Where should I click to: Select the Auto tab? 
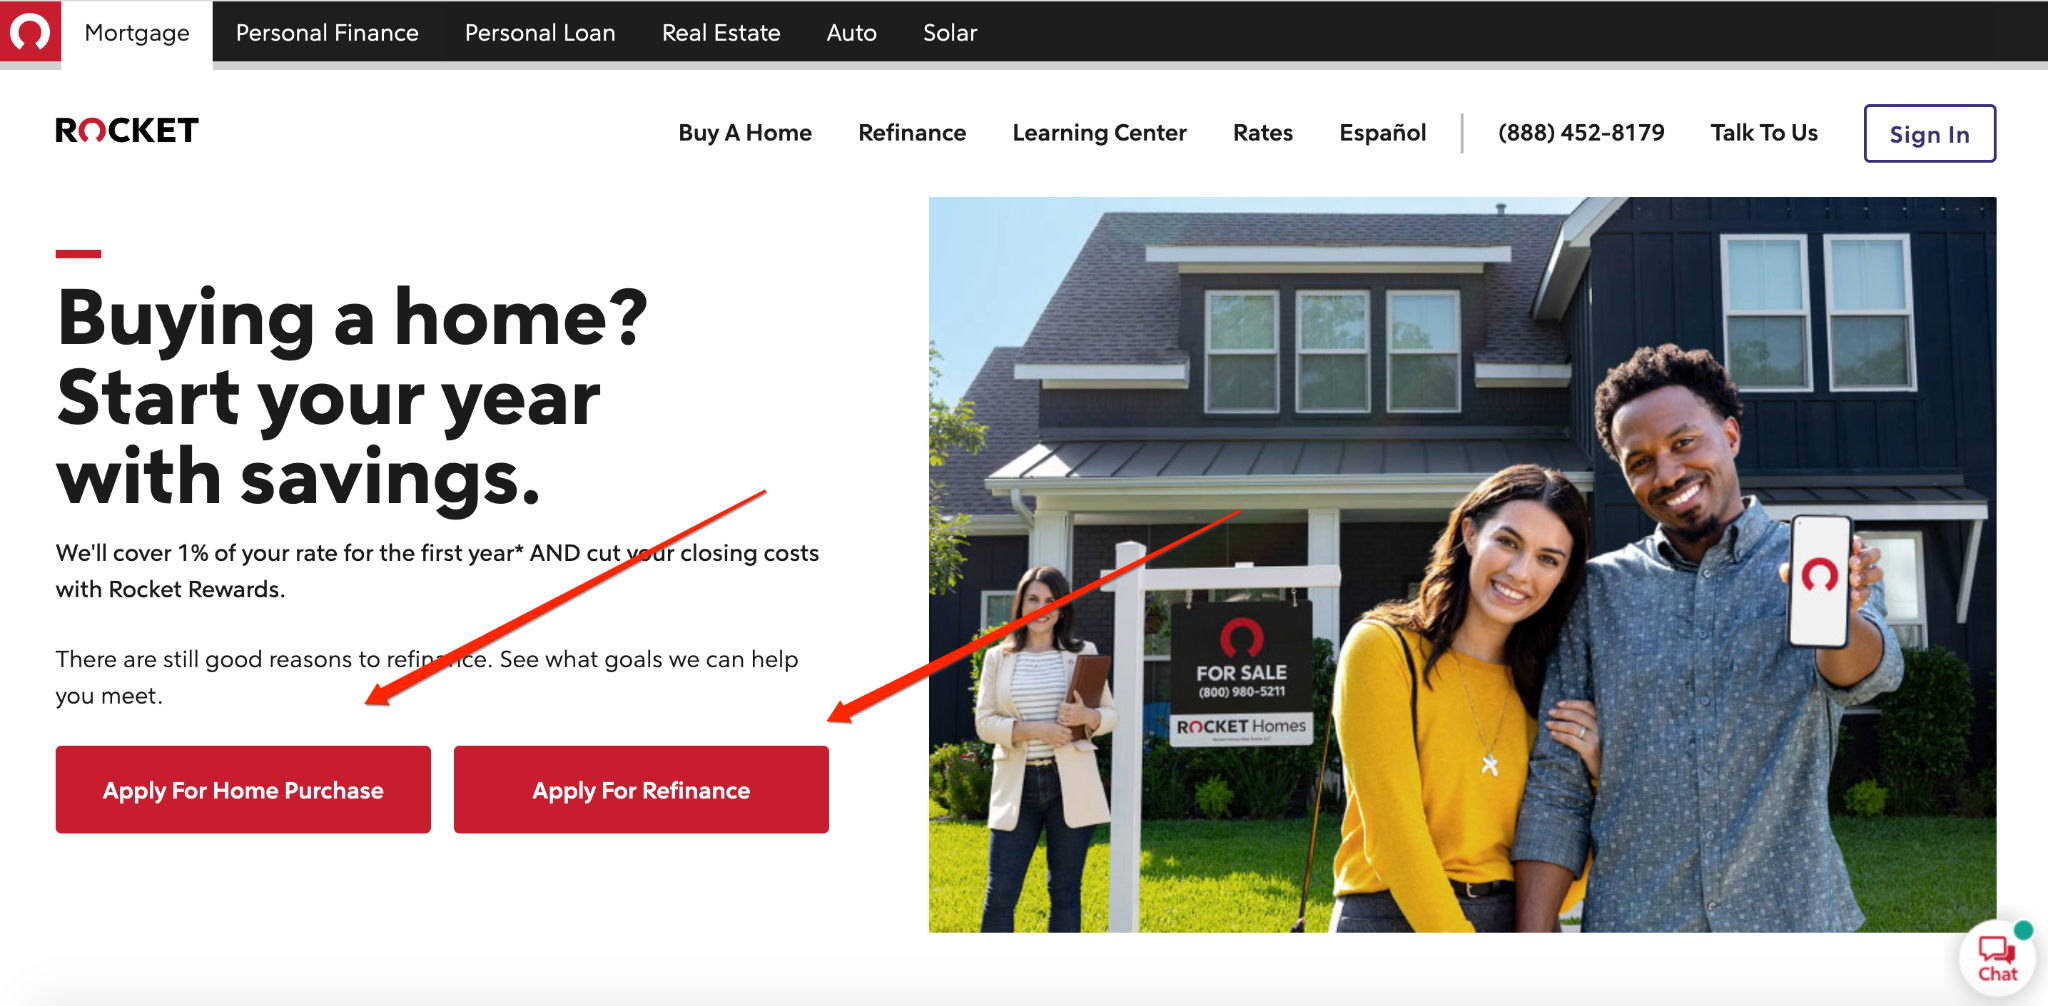[852, 33]
